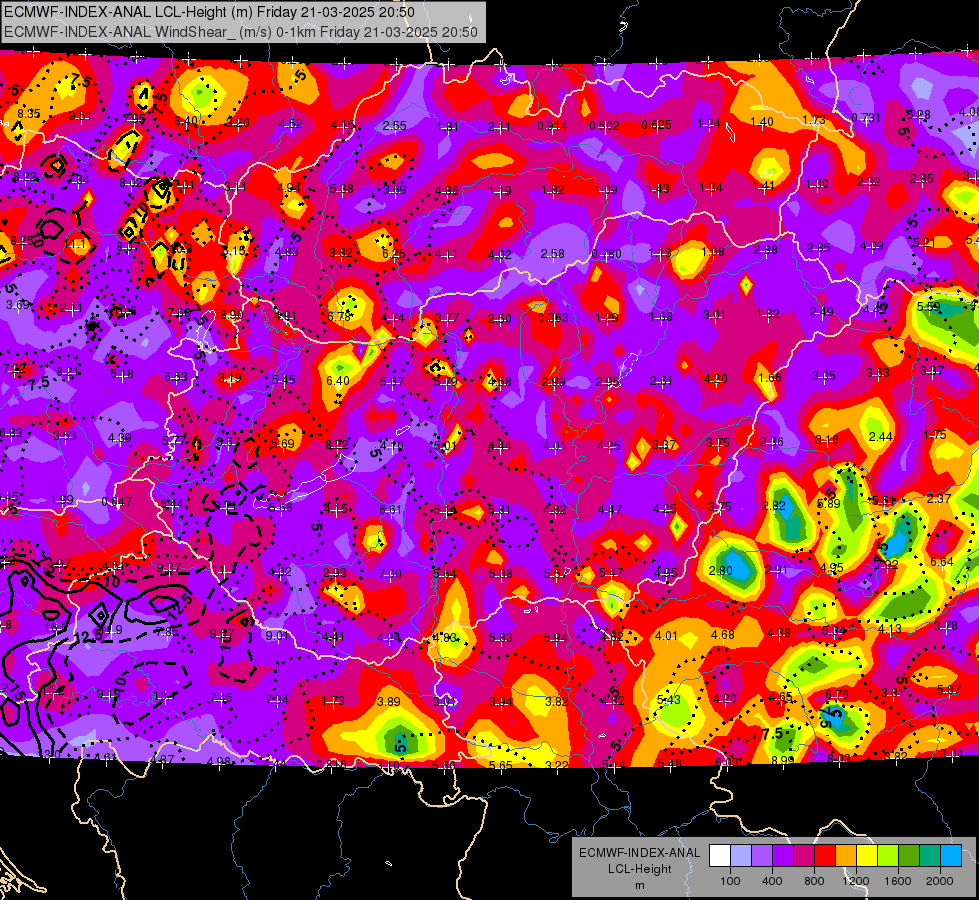Viewport: 979px width, 900px height.
Task: Click the grid value 9.37
Action: [169, 568]
